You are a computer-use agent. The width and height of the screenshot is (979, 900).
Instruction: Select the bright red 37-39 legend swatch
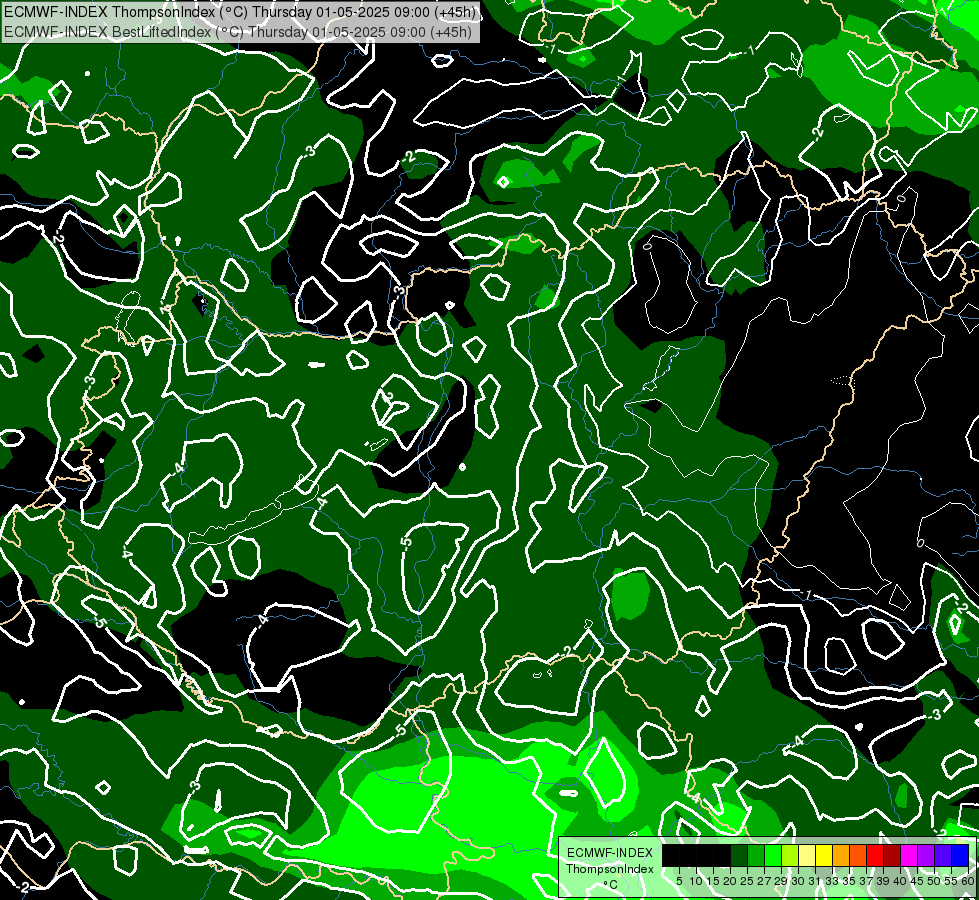[x=875, y=855]
